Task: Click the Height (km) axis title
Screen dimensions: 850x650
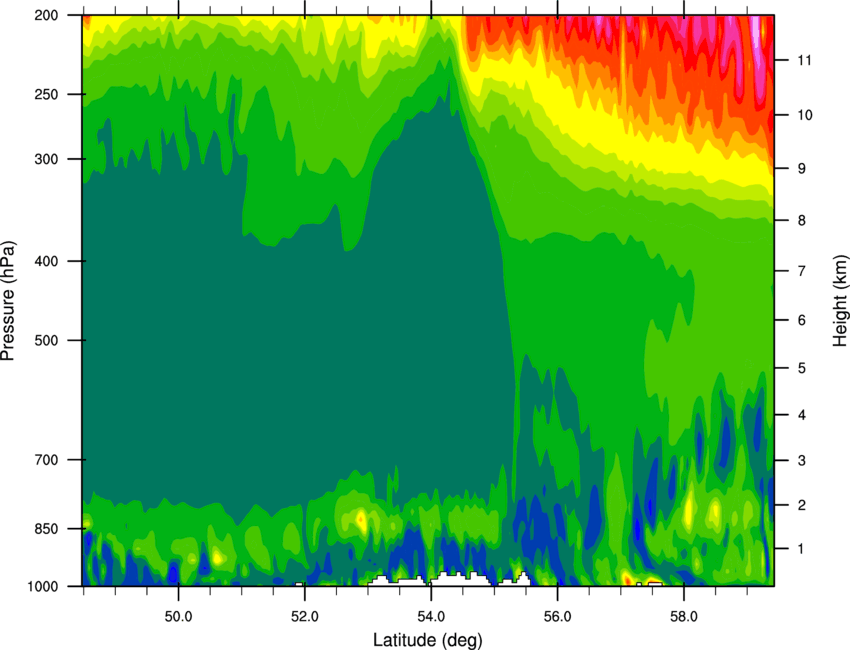Action: pyautogui.click(x=840, y=300)
